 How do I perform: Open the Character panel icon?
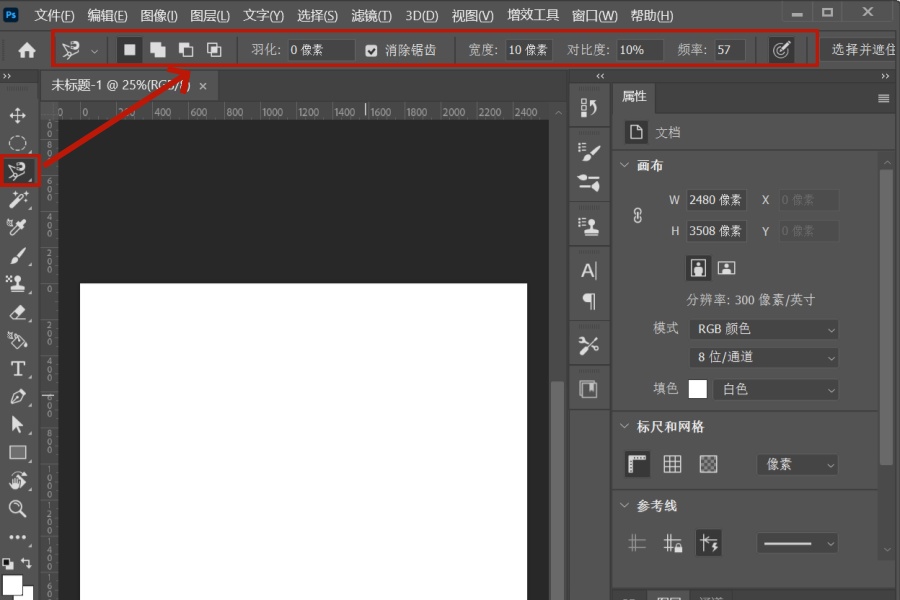588,270
